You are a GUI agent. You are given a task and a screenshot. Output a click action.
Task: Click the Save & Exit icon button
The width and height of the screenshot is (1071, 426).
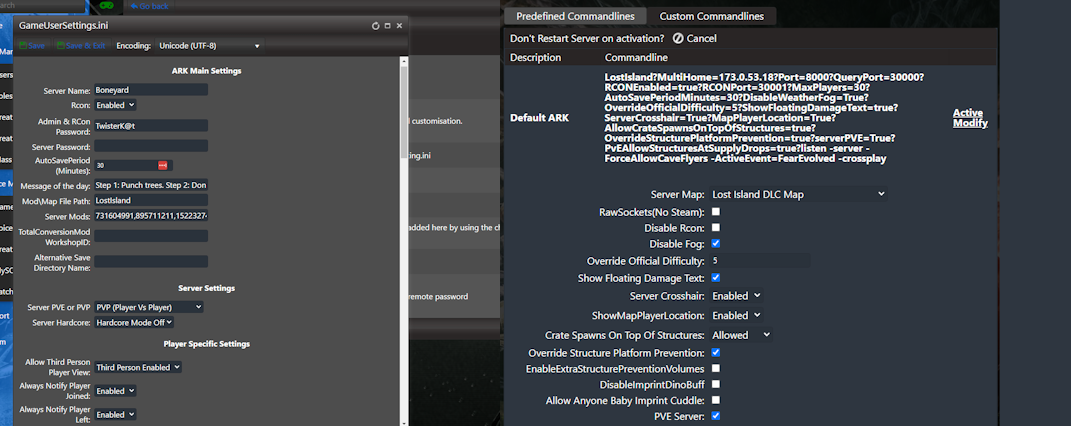pos(60,45)
